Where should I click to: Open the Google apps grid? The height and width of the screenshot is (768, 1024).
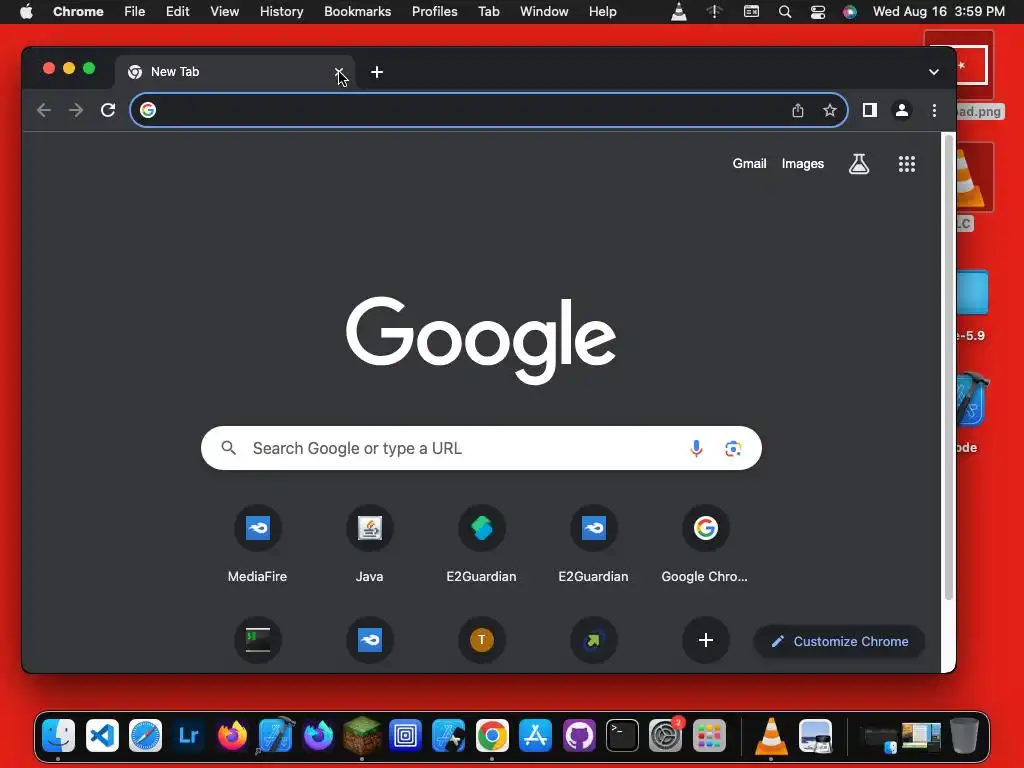(906, 164)
